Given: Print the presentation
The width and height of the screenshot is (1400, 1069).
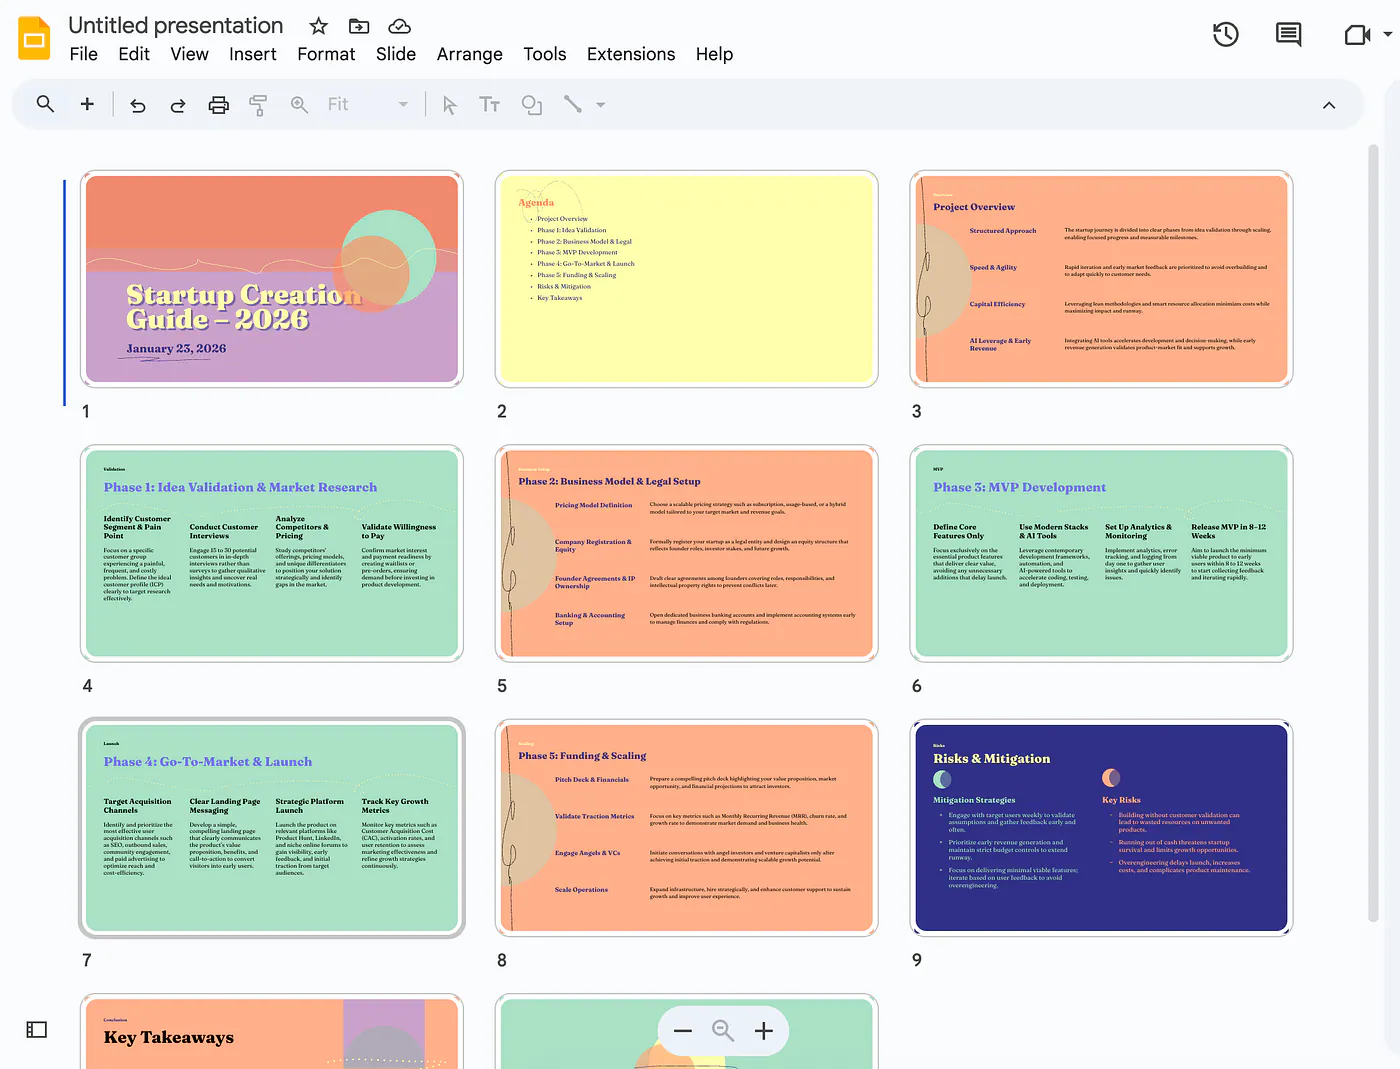Looking at the screenshot, I should [x=218, y=105].
